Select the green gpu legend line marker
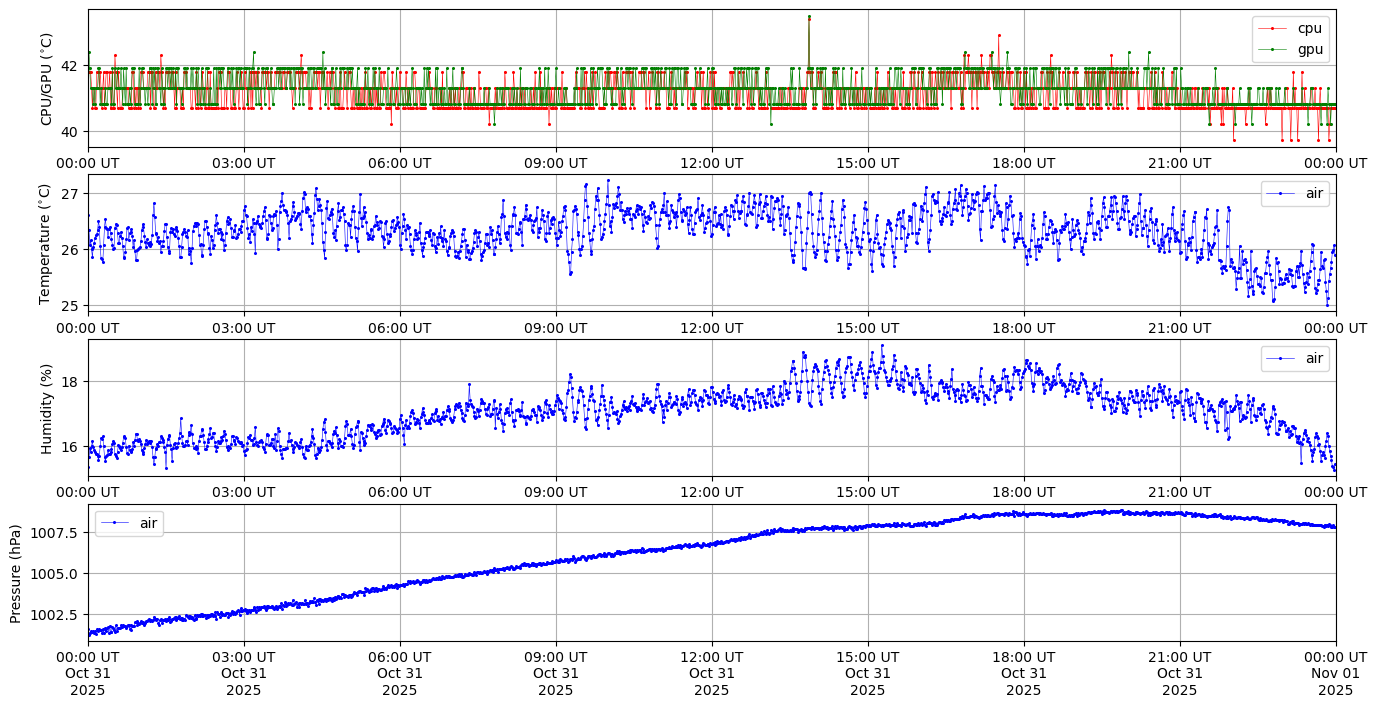Viewport: 1377px width, 707px height. pos(1272,49)
